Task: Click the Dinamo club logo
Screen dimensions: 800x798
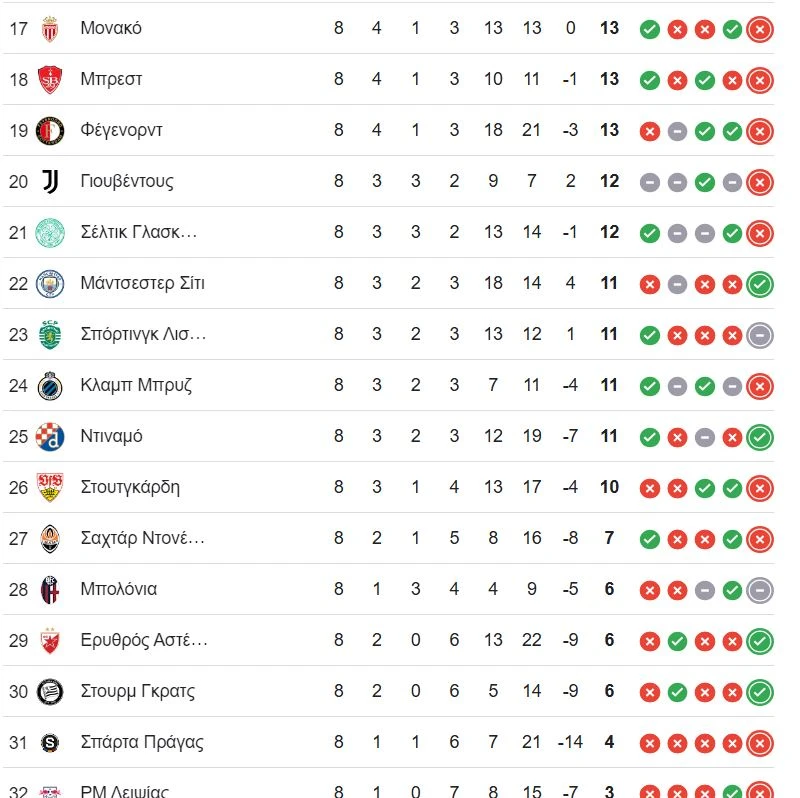Action: (x=49, y=436)
